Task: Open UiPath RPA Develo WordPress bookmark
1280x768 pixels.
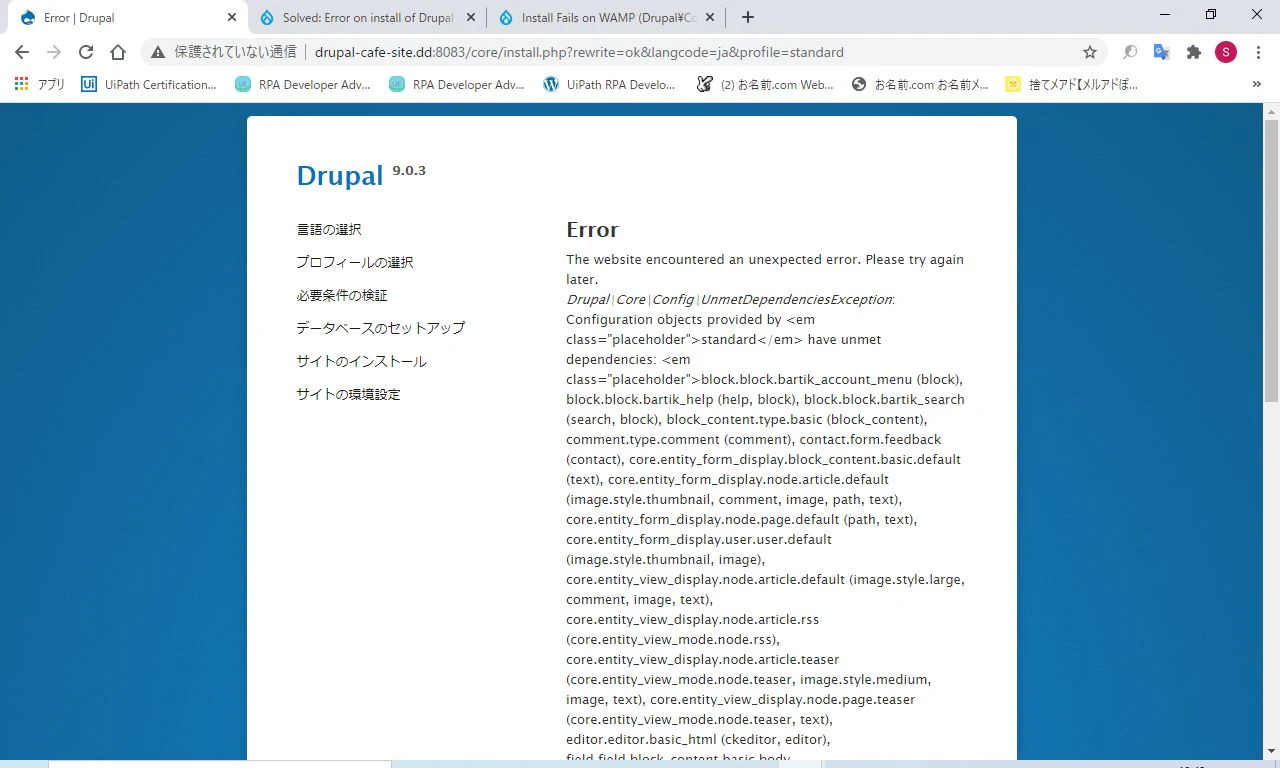Action: (x=610, y=85)
